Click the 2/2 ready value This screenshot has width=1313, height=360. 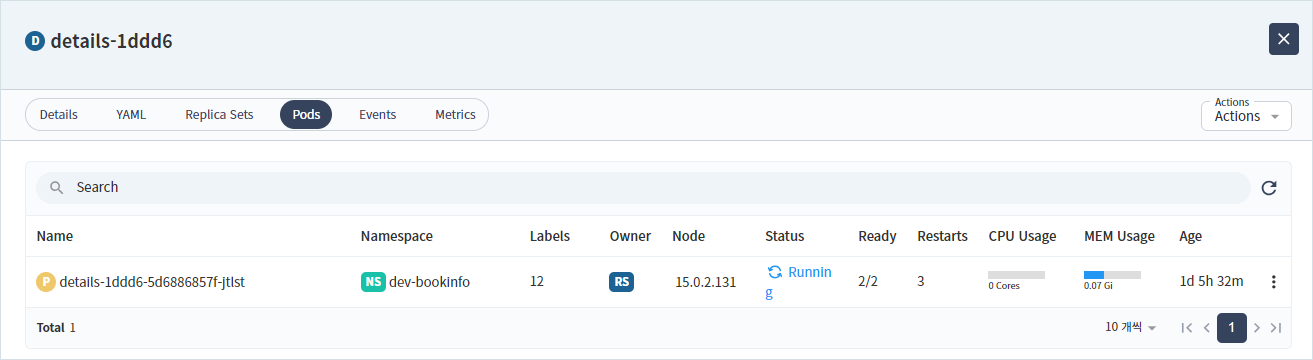point(868,282)
